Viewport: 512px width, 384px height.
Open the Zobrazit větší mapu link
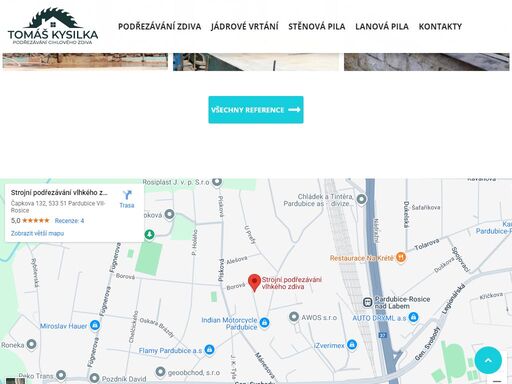37,233
